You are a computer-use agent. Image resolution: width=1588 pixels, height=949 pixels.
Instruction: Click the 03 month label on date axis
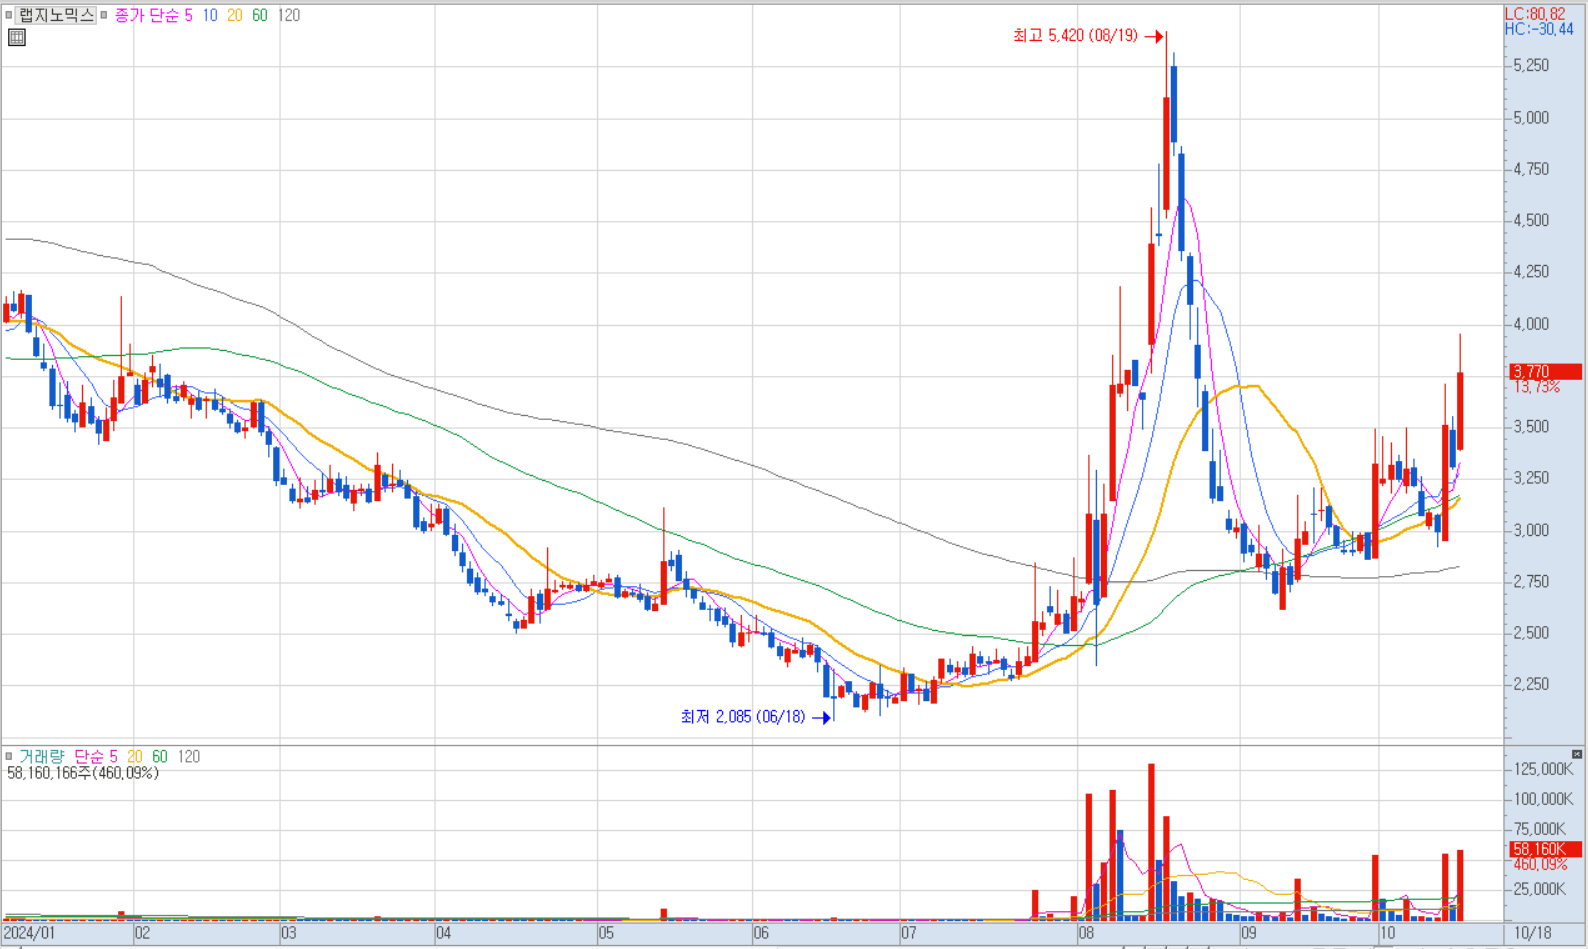289,934
